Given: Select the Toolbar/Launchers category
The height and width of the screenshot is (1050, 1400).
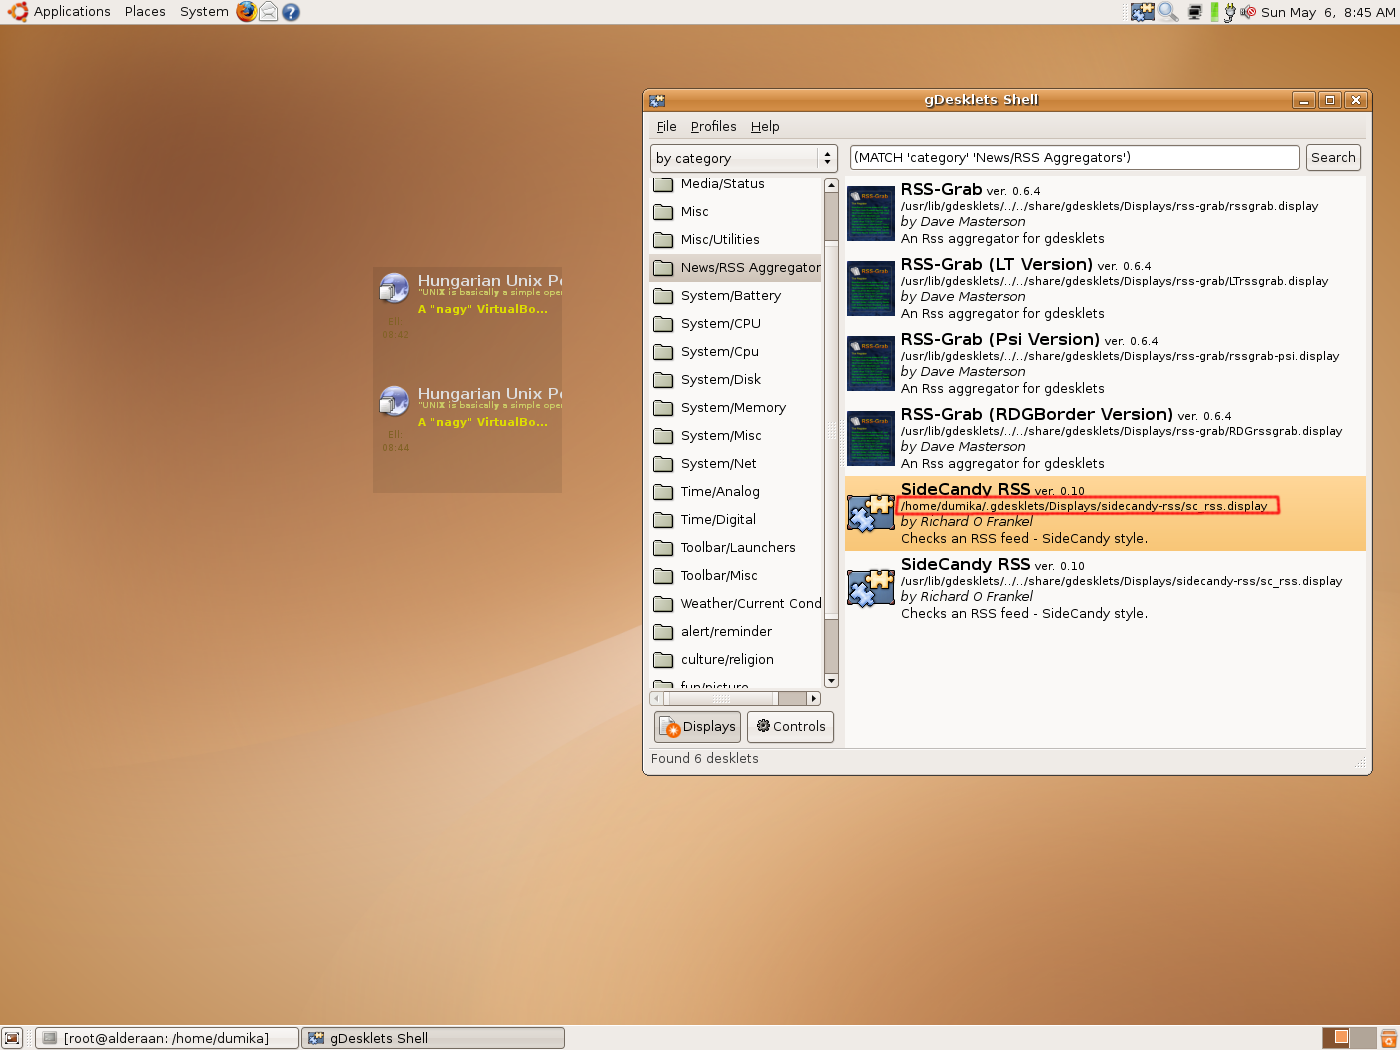Looking at the screenshot, I should (x=736, y=548).
